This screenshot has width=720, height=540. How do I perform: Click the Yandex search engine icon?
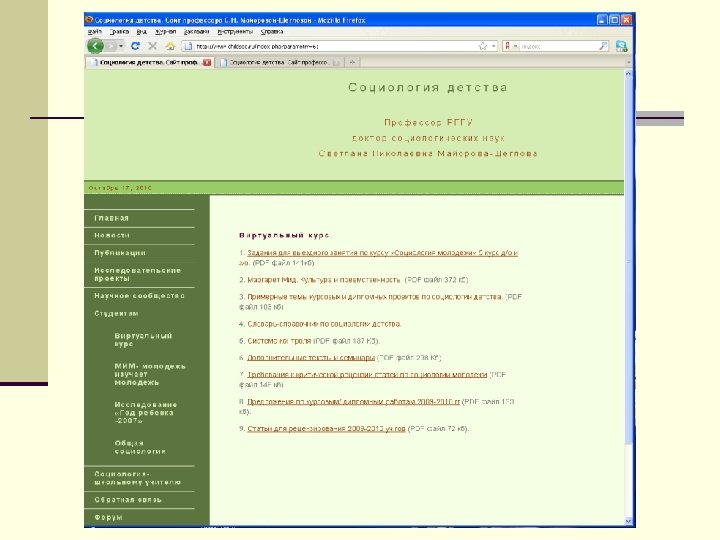pyautogui.click(x=507, y=46)
